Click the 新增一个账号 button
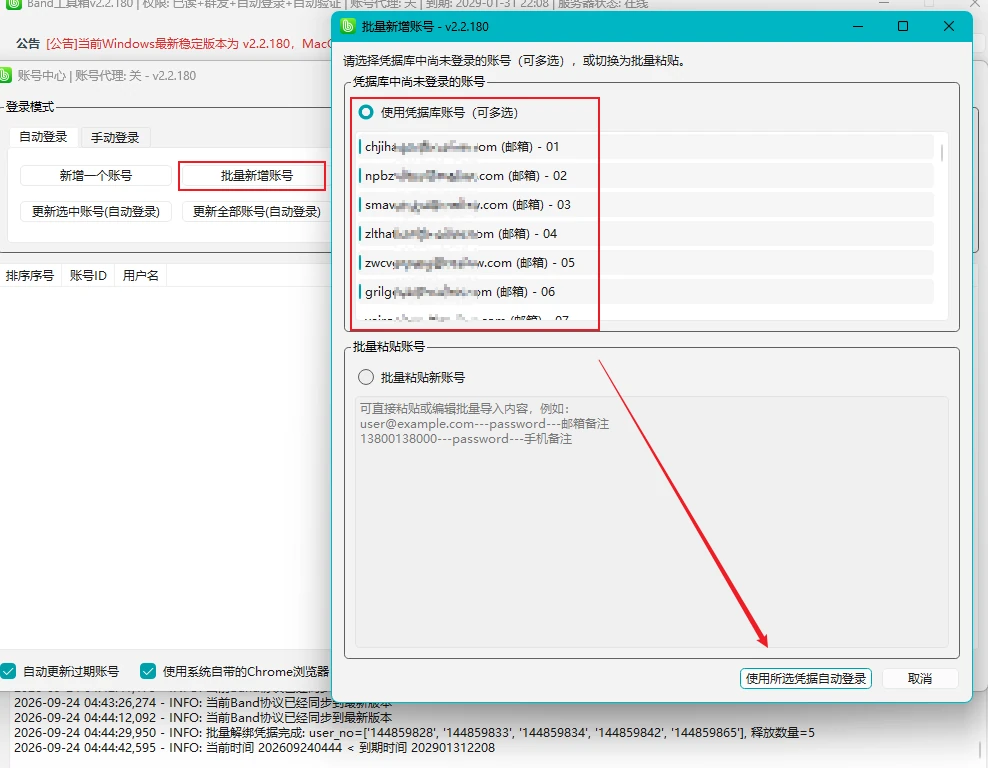Viewport: 988px width, 768px height. tap(96, 176)
